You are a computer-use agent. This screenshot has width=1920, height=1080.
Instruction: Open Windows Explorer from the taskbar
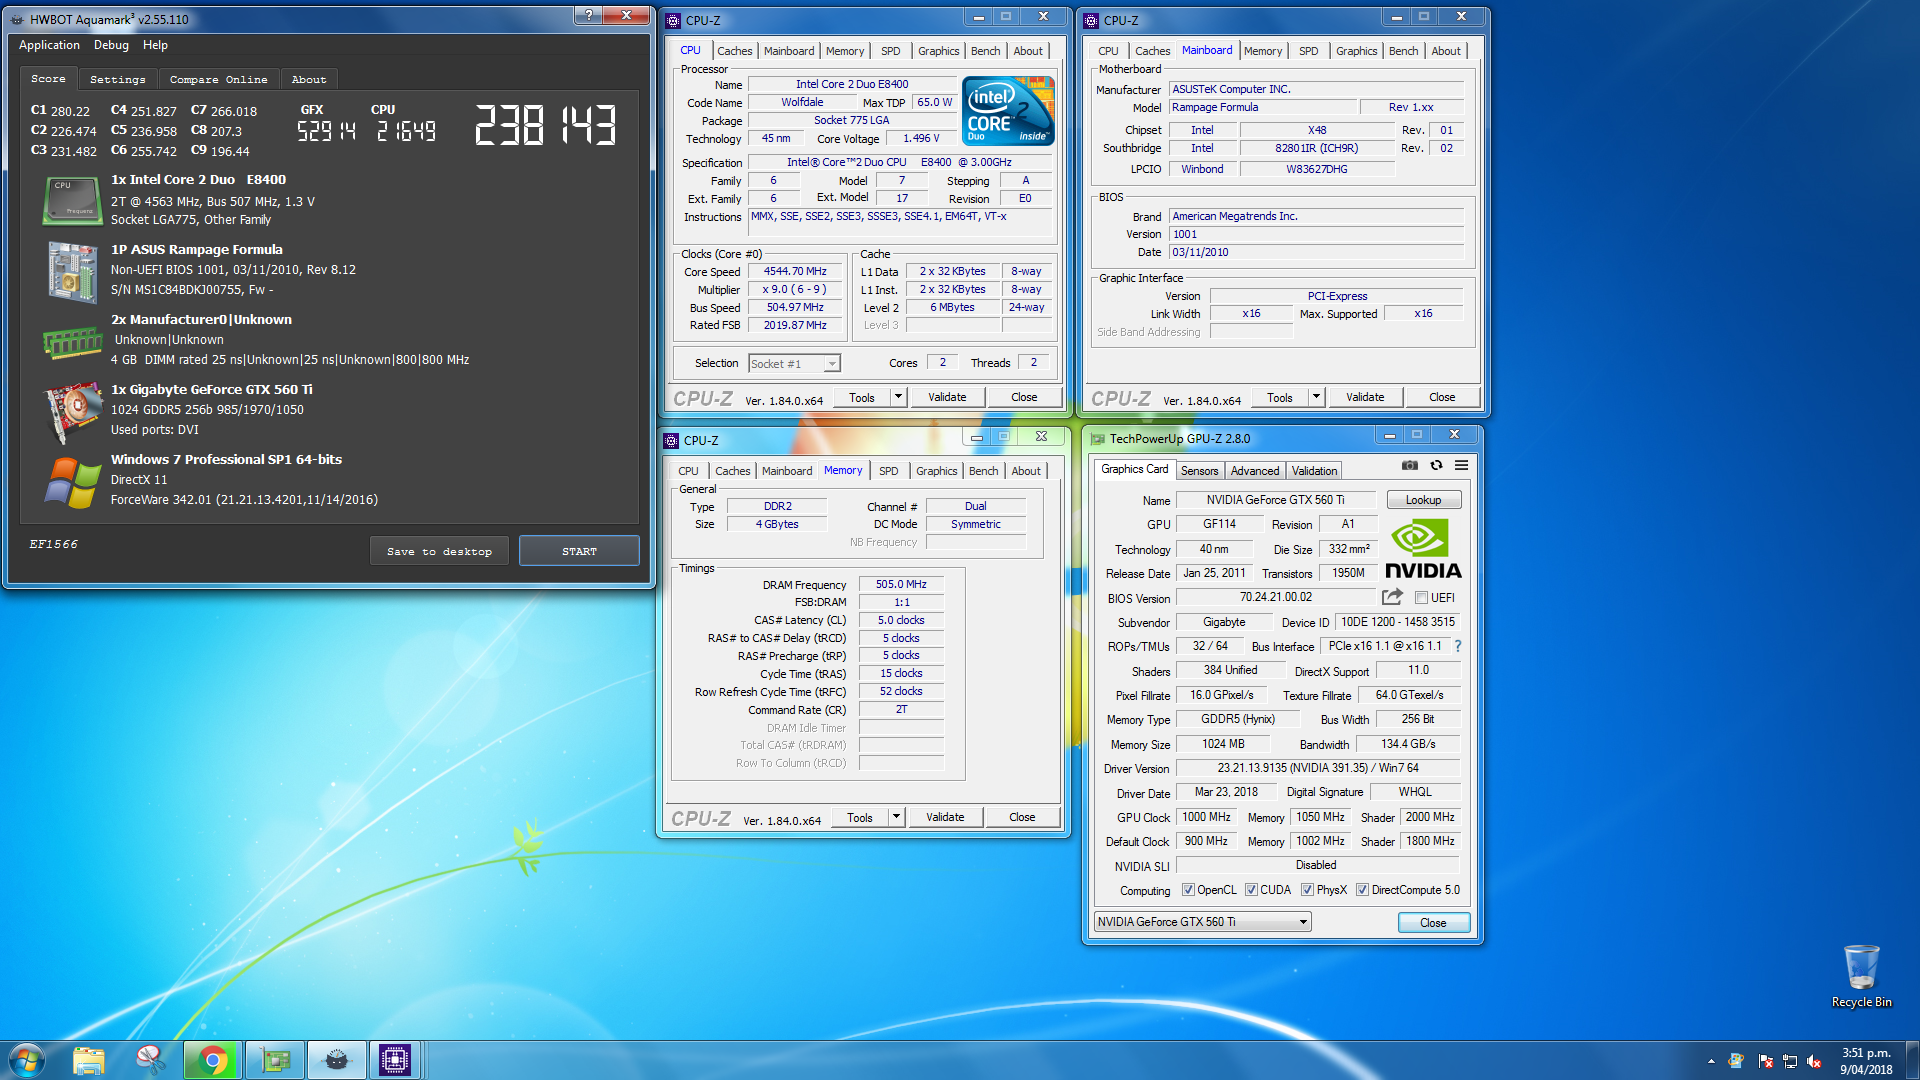tap(89, 1060)
